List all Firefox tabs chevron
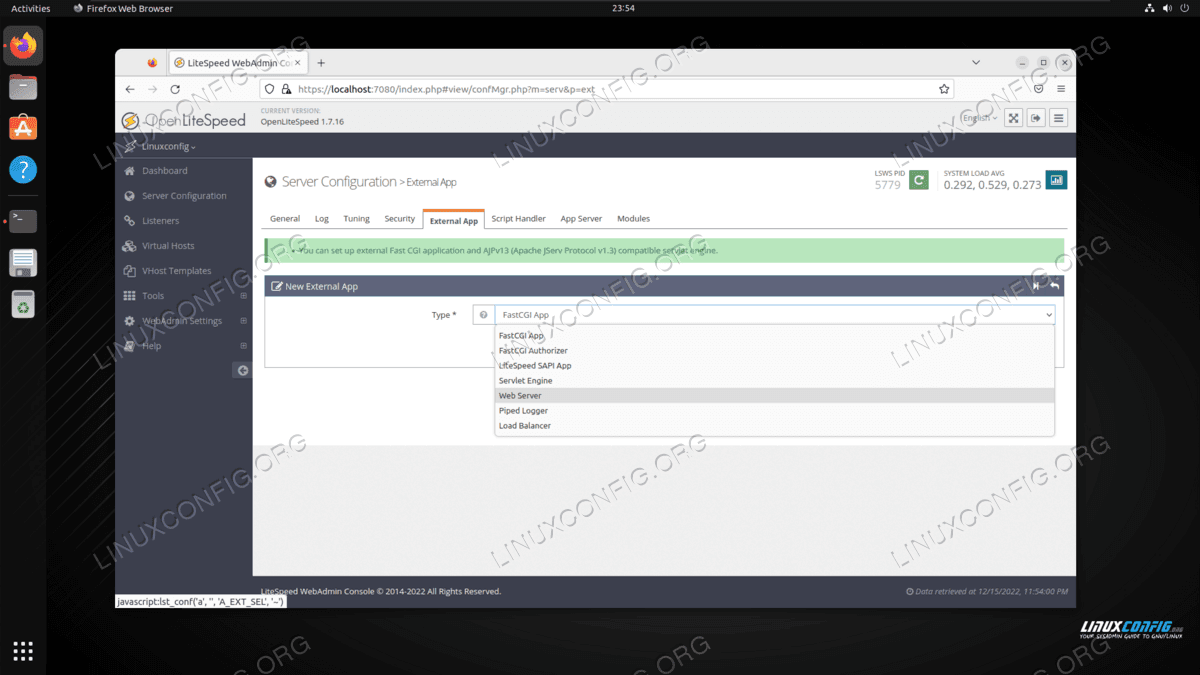 [976, 62]
